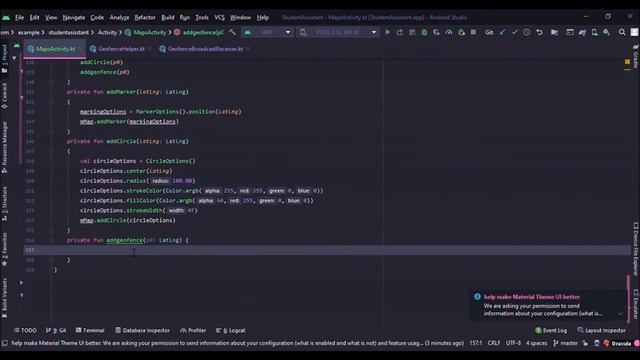Open the Refactor menu
640x360 pixels.
[x=145, y=18]
